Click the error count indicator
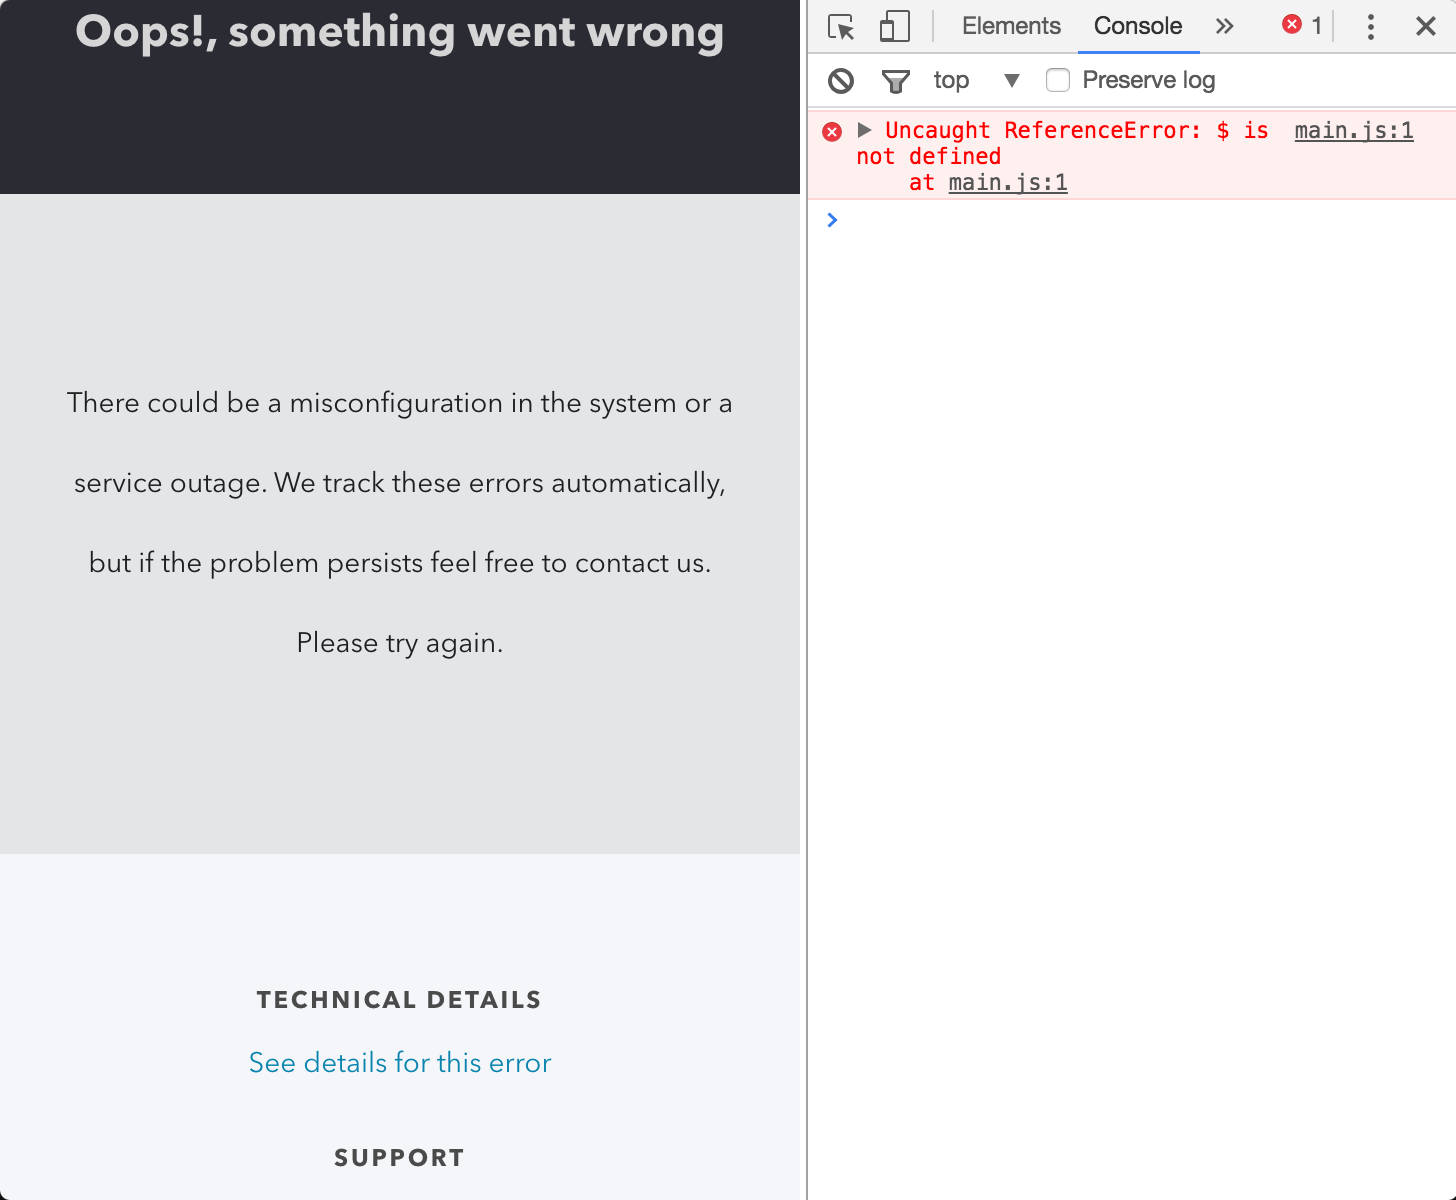 (1302, 25)
